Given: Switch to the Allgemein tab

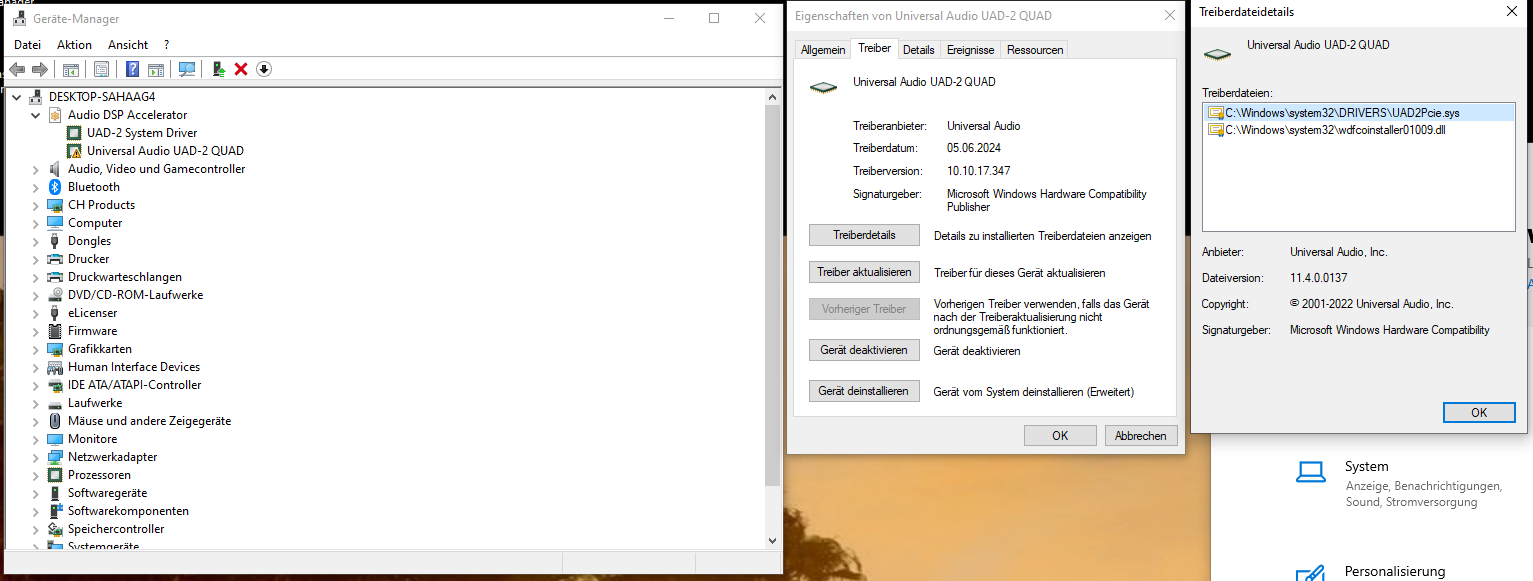Looking at the screenshot, I should tap(823, 50).
